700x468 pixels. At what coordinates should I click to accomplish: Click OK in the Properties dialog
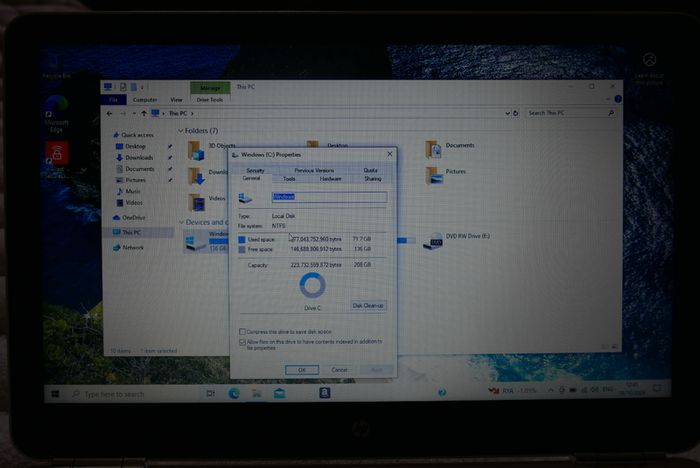tap(302, 370)
